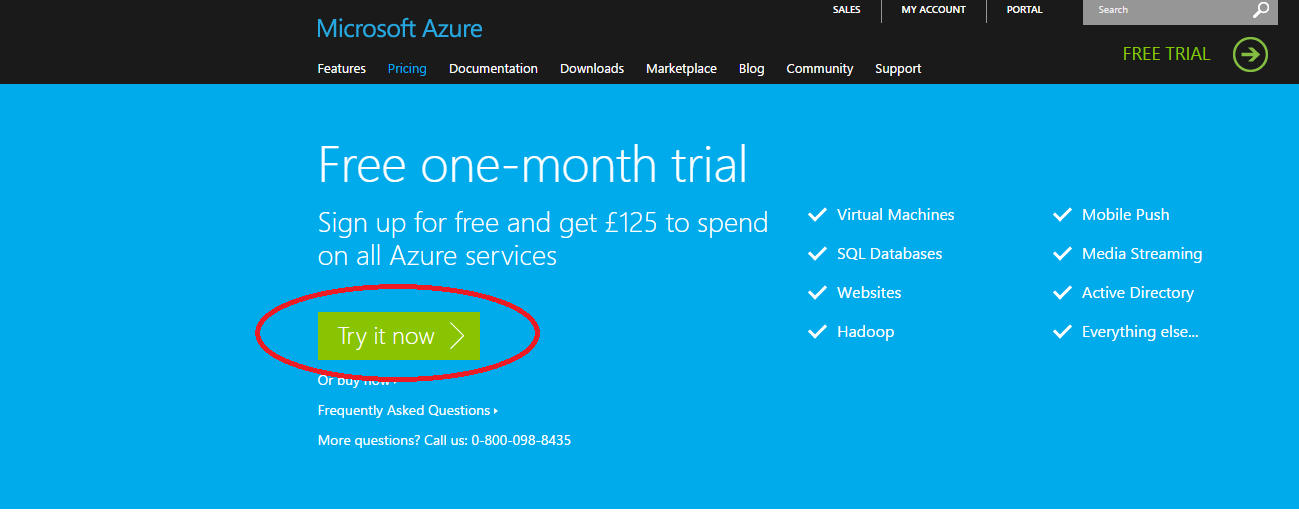Open the Community menu item
The width and height of the screenshot is (1299, 513).
[819, 69]
